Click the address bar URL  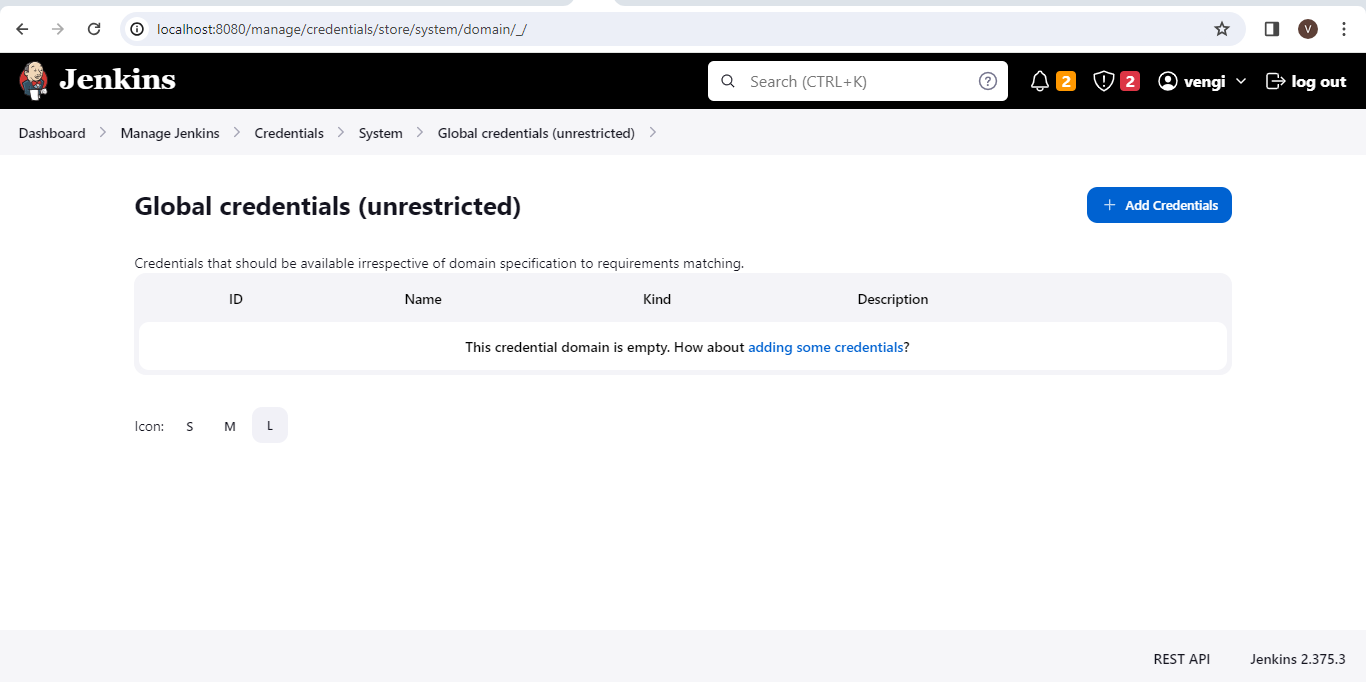(342, 29)
